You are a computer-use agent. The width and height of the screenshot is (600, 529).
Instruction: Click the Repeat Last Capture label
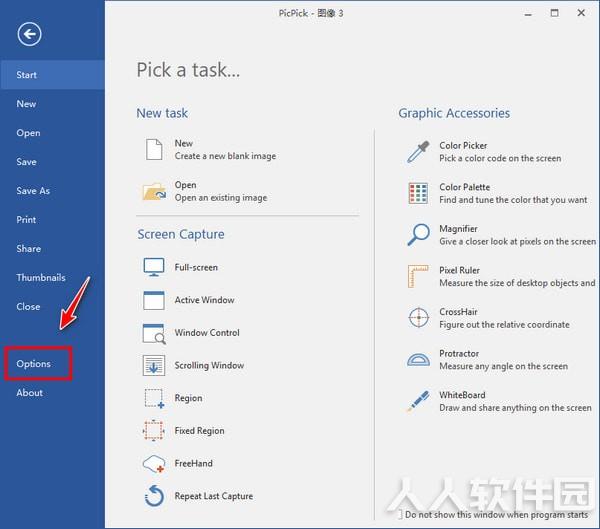coord(214,496)
